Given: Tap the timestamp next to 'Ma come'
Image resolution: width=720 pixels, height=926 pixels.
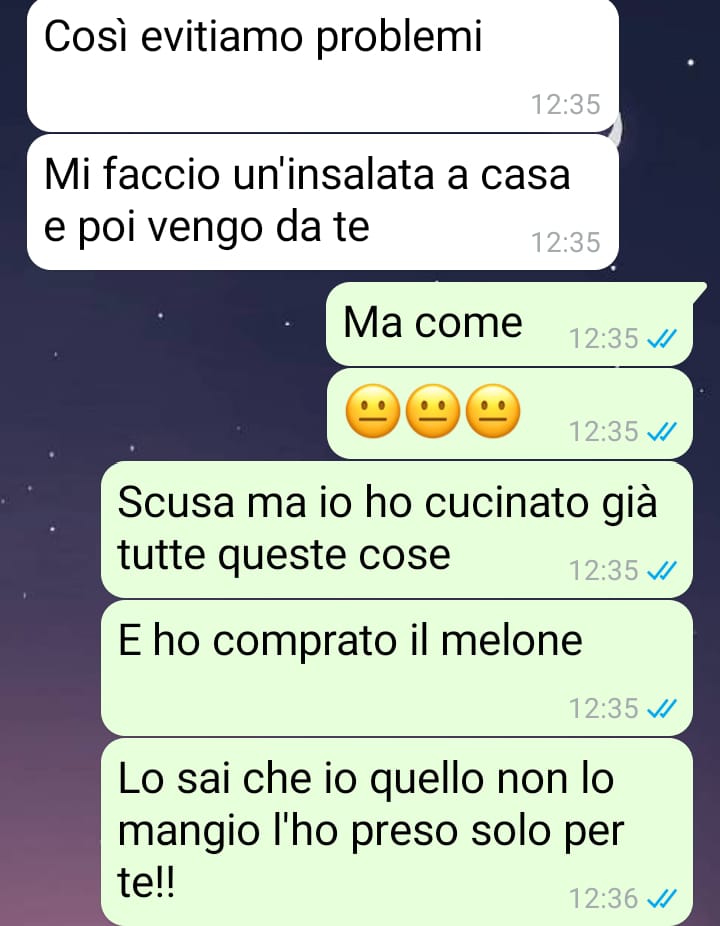Looking at the screenshot, I should [x=604, y=339].
